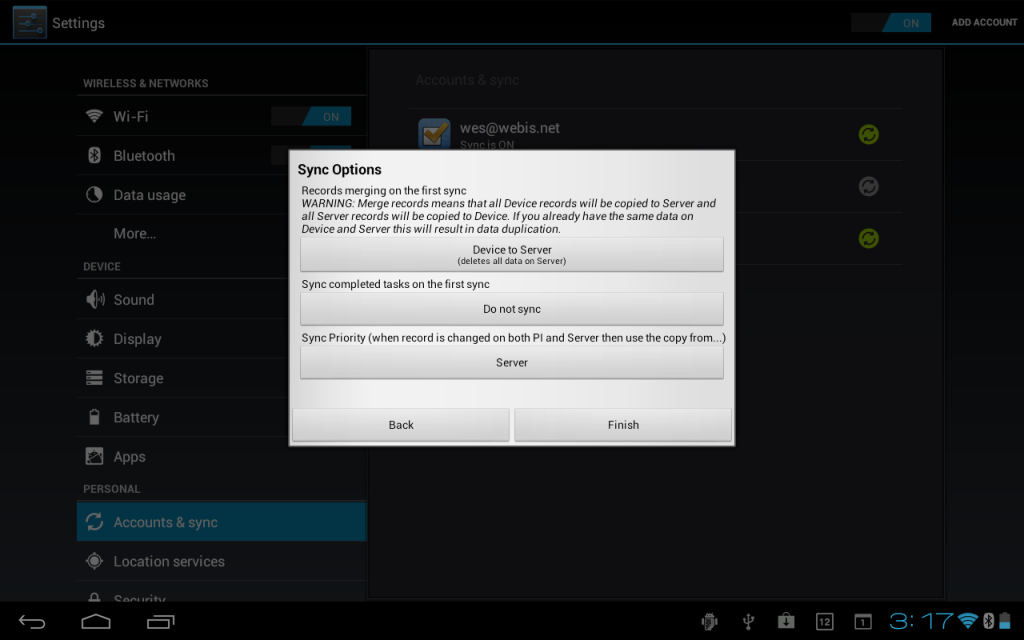Image resolution: width=1024 pixels, height=640 pixels.
Task: Toggle the auto-sync ON switch at top
Action: (891, 23)
